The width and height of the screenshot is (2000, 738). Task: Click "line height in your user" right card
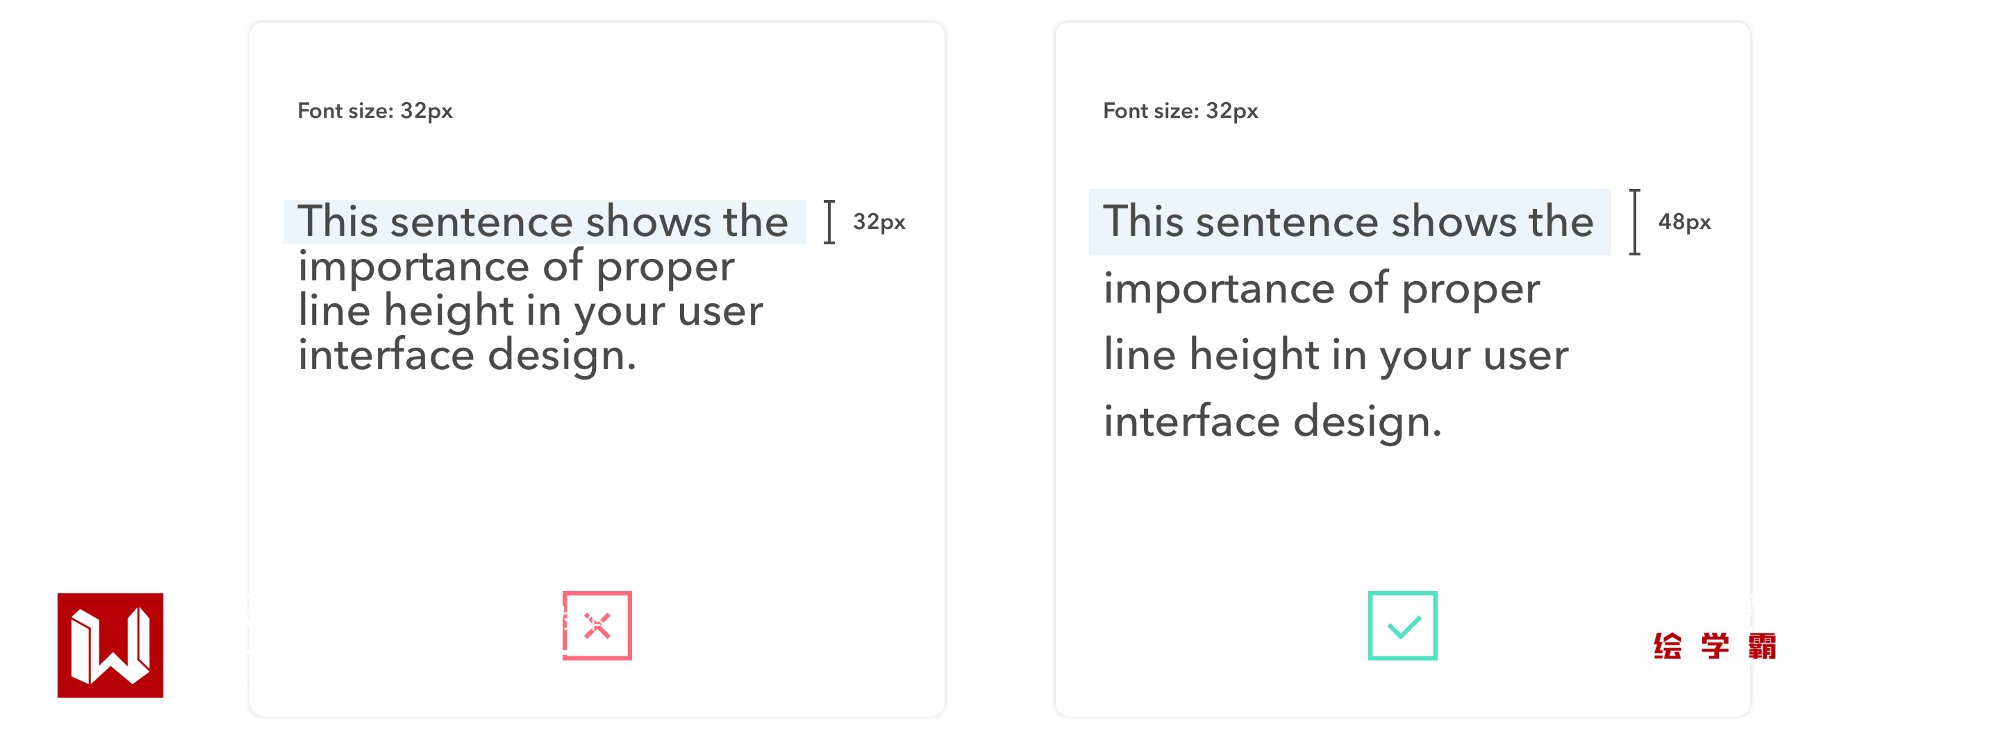click(1336, 355)
